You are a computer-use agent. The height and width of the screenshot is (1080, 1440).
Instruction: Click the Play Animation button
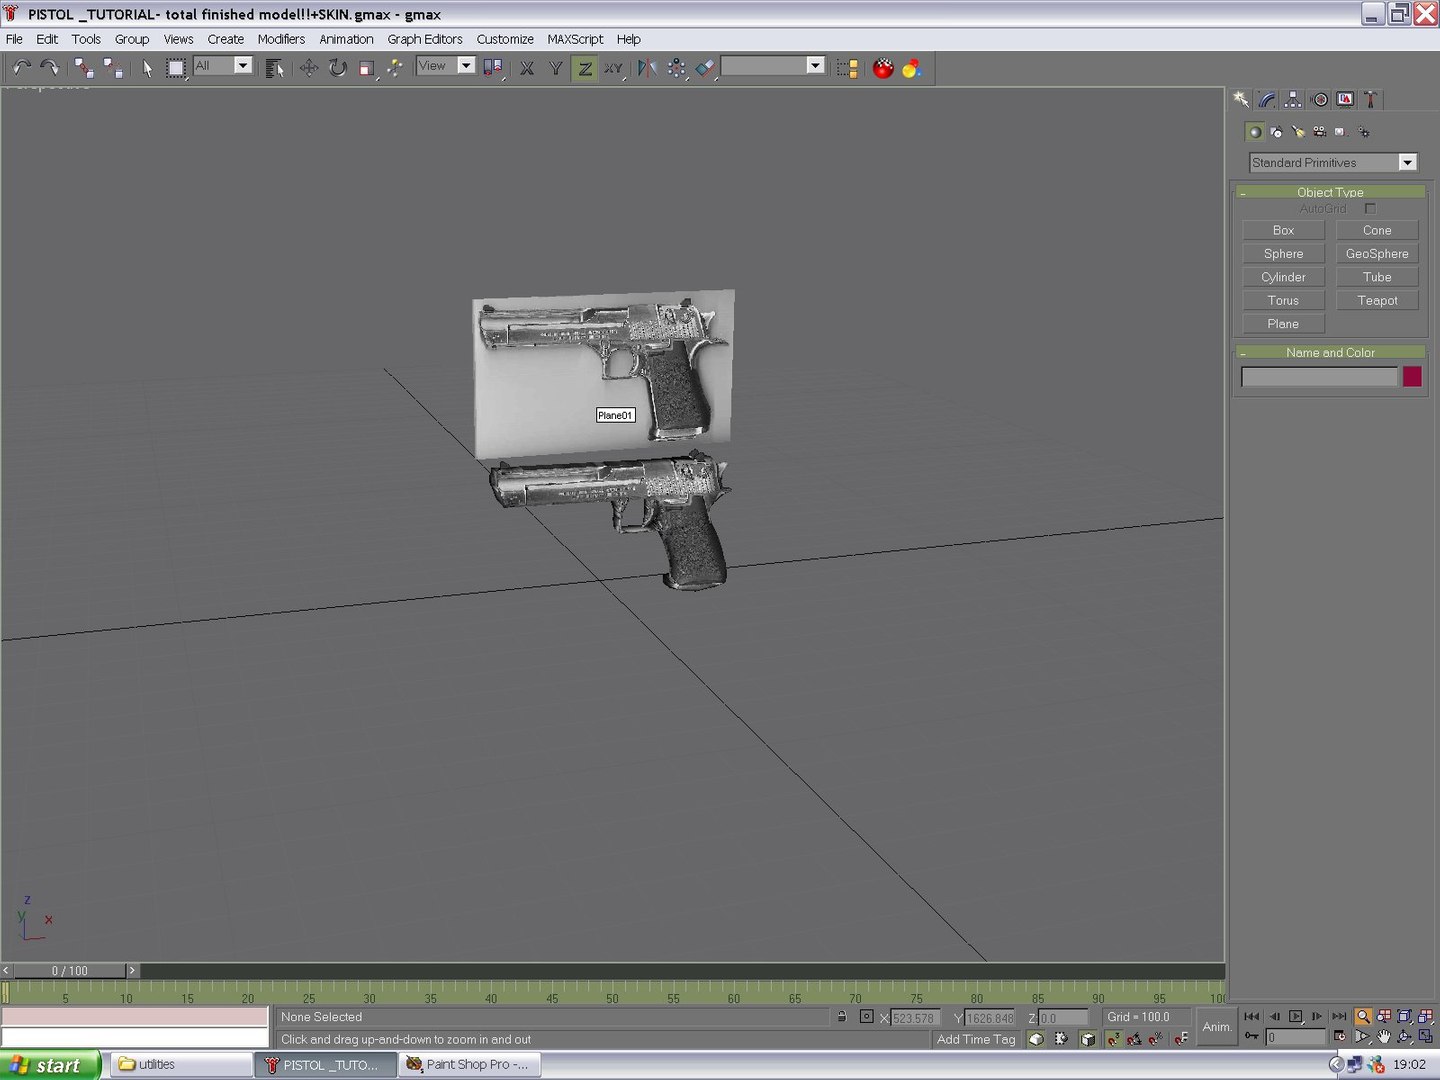click(x=1296, y=1016)
